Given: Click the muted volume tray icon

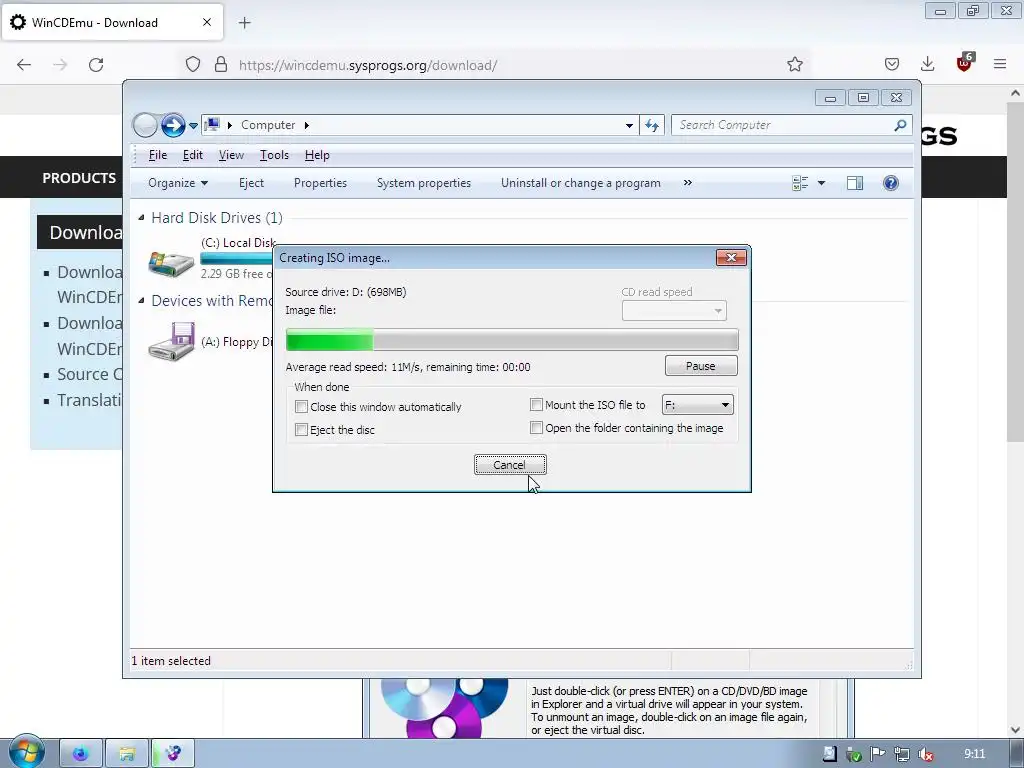Looking at the screenshot, I should [925, 754].
